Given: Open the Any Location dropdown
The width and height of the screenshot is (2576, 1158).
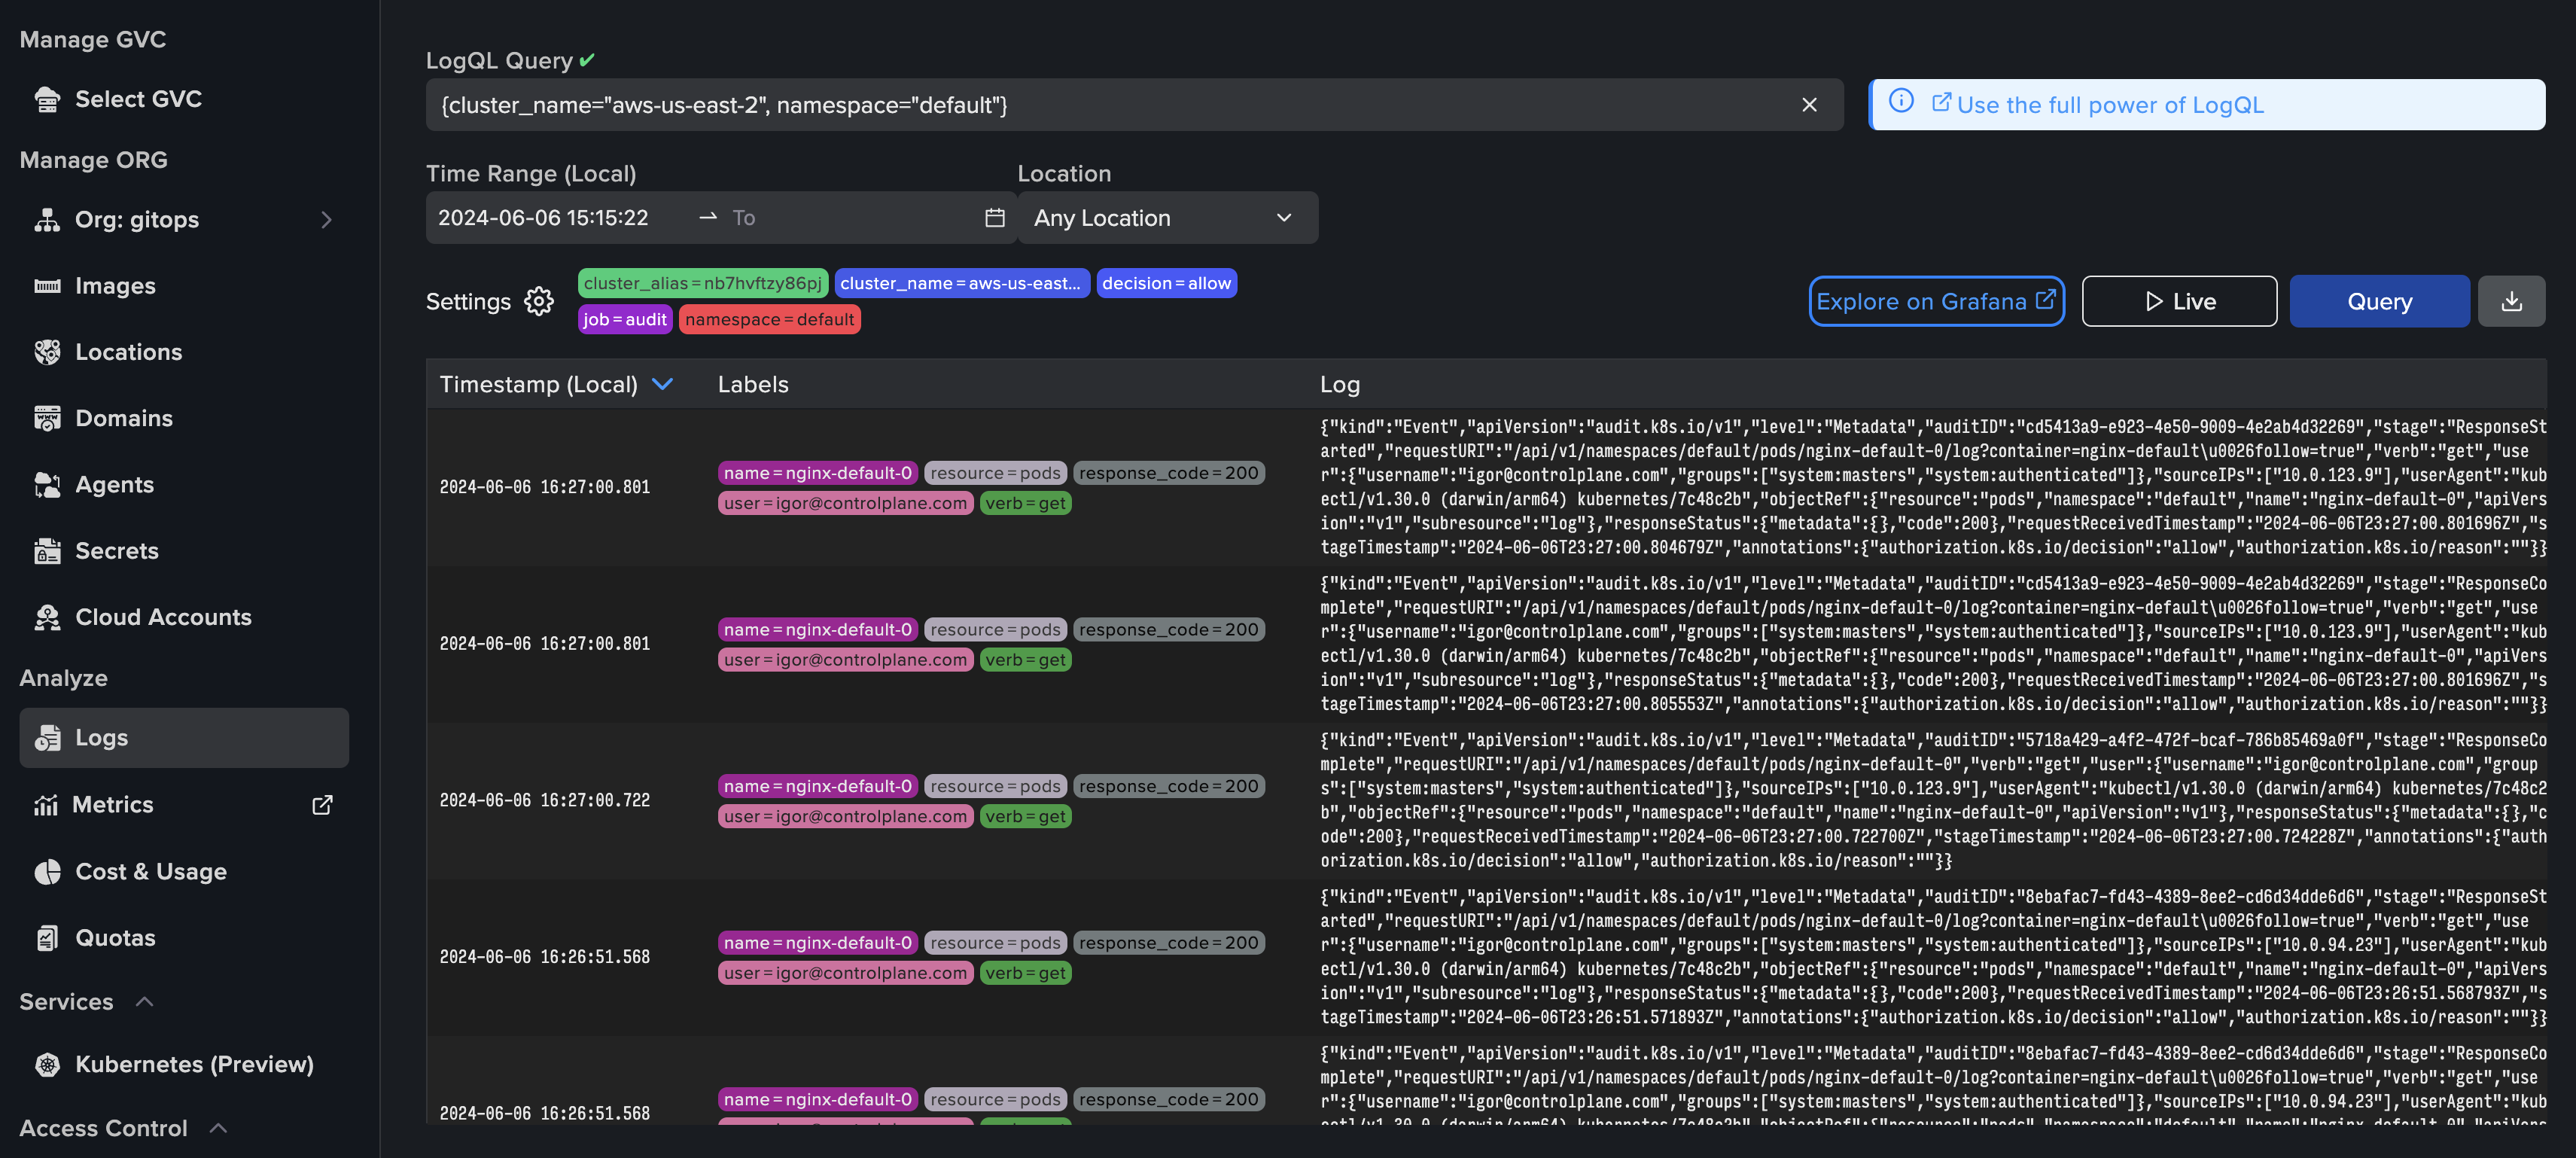Looking at the screenshot, I should tap(1166, 218).
